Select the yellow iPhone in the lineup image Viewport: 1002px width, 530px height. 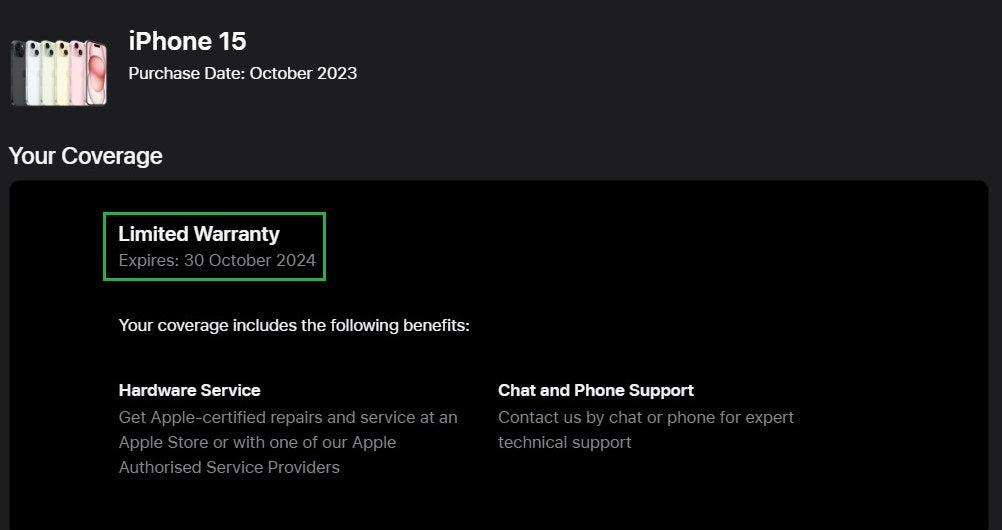tap(62, 72)
